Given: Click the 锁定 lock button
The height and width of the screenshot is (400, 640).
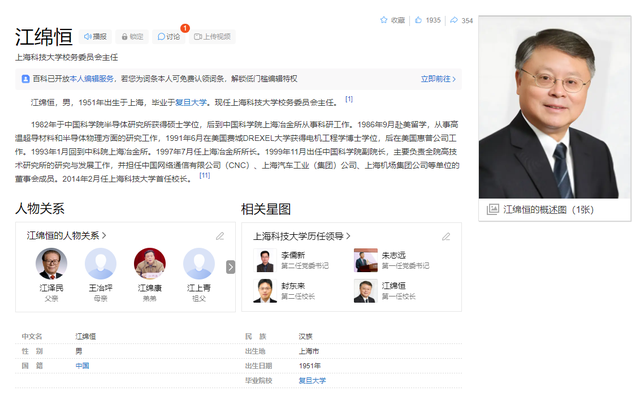Looking at the screenshot, I should pos(132,37).
